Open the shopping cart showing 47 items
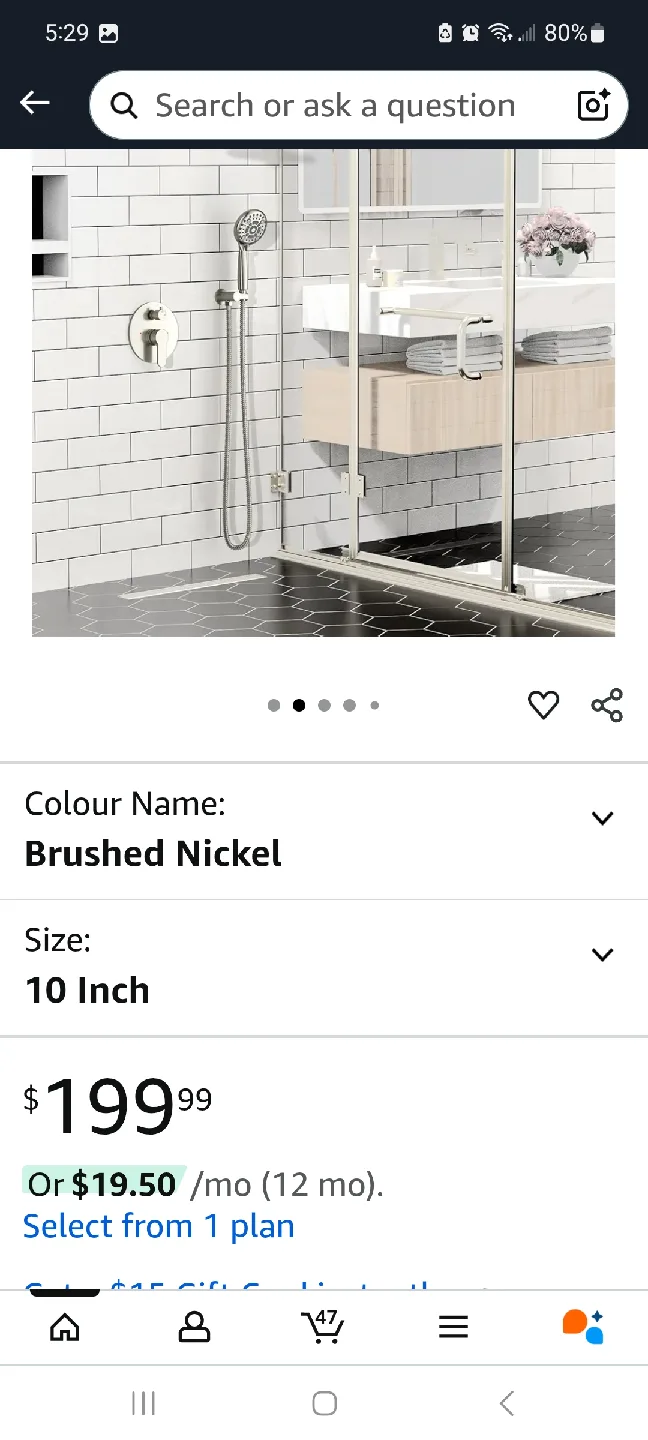The width and height of the screenshot is (648, 1440). click(x=323, y=1327)
